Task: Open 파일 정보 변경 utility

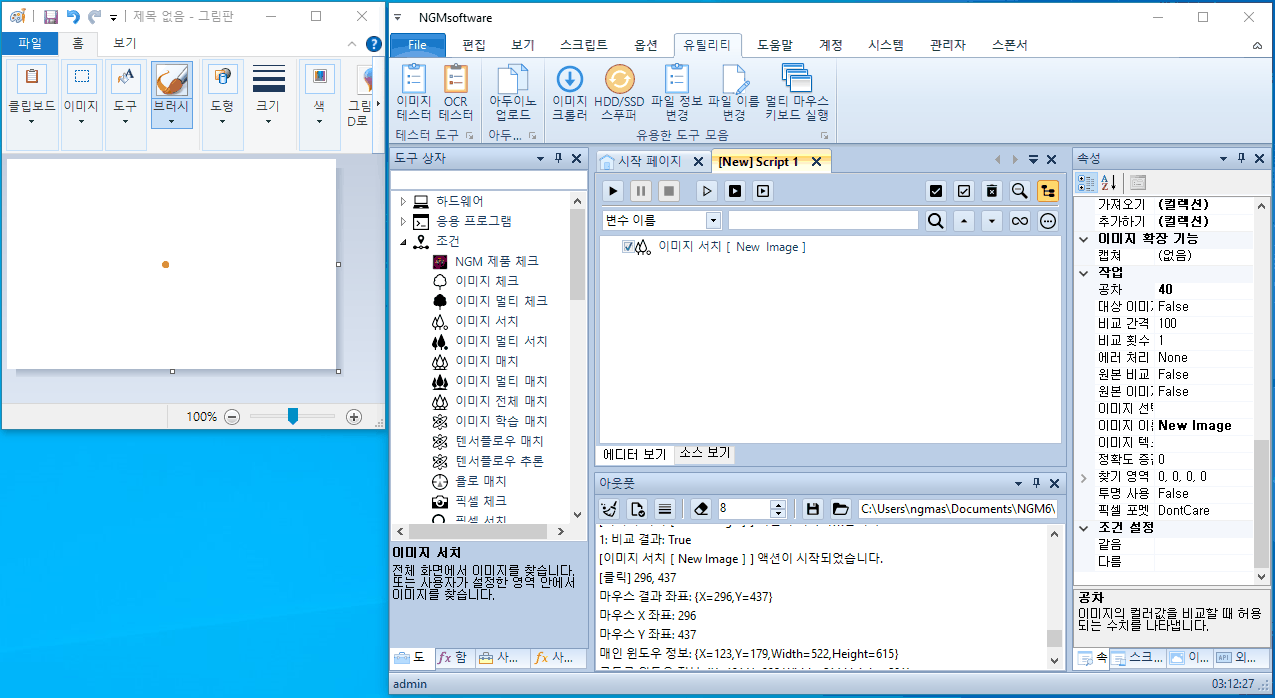Action: 677,92
